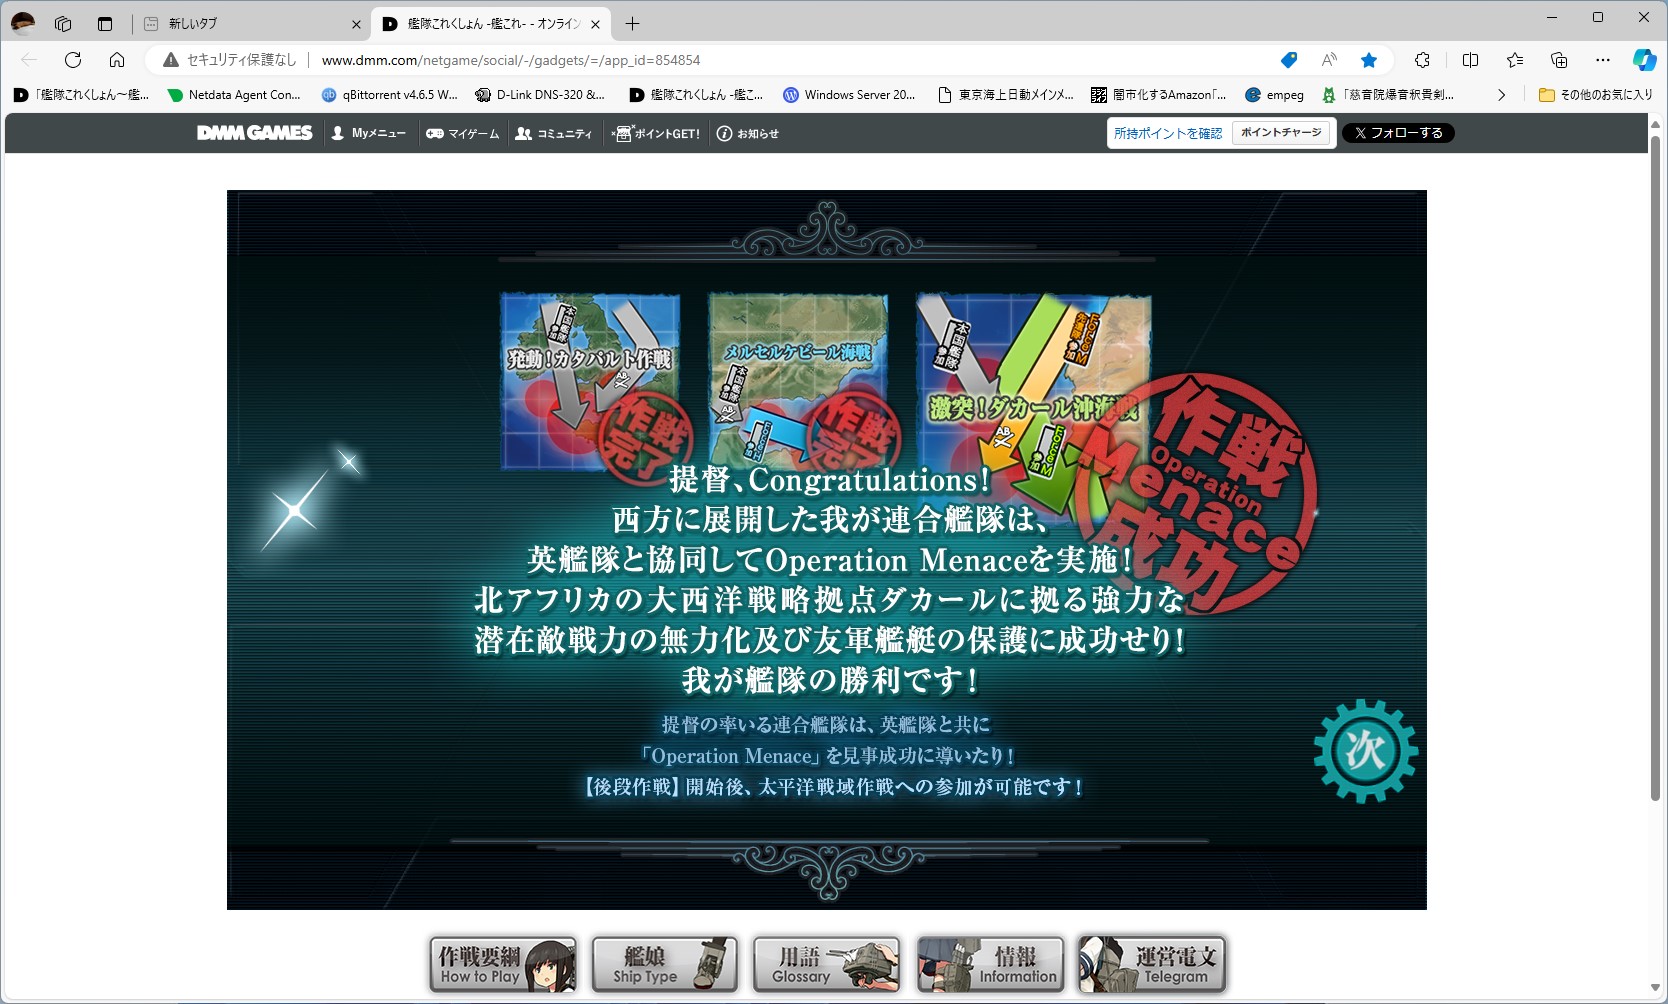Open the tab actions menu icon

(x=105, y=24)
